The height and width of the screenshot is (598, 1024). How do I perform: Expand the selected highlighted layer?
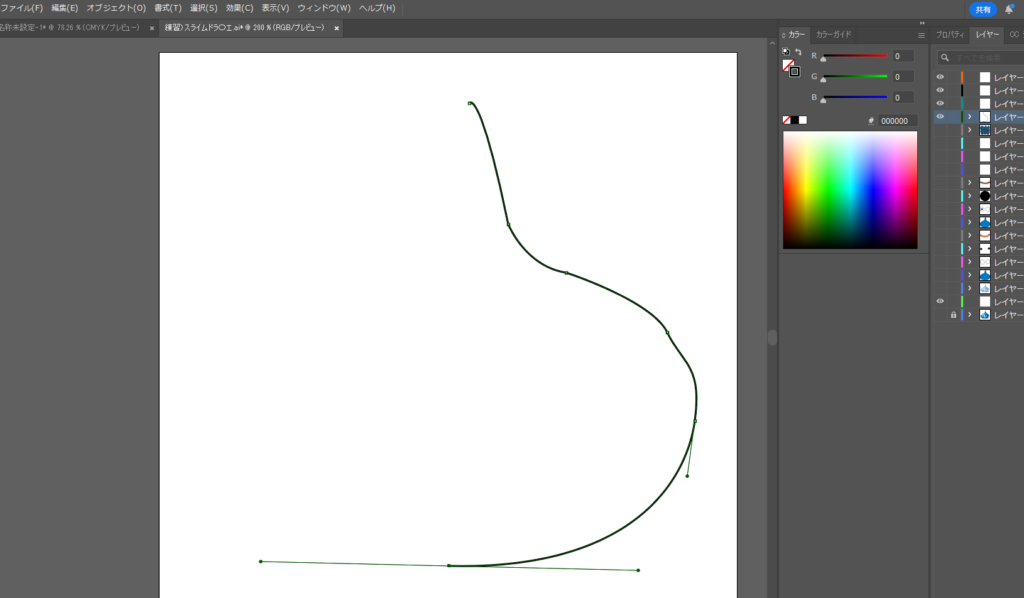click(969, 117)
